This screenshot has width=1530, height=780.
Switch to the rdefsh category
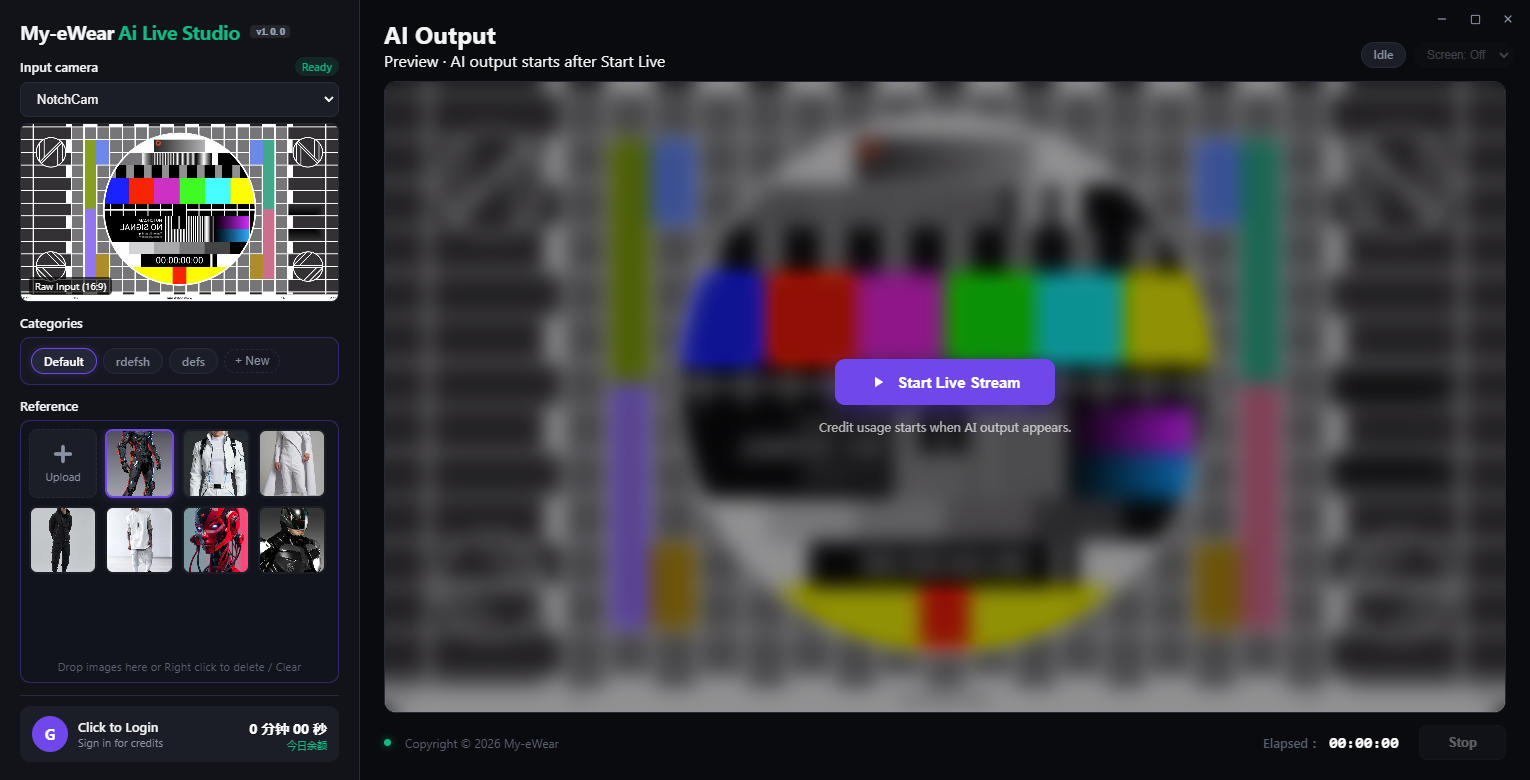click(133, 361)
